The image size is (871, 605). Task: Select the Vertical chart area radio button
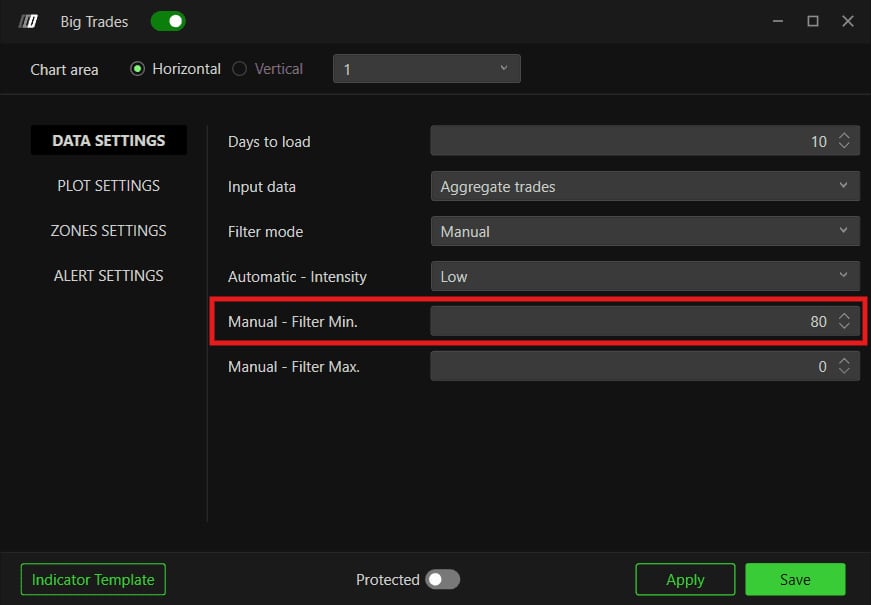tap(239, 69)
